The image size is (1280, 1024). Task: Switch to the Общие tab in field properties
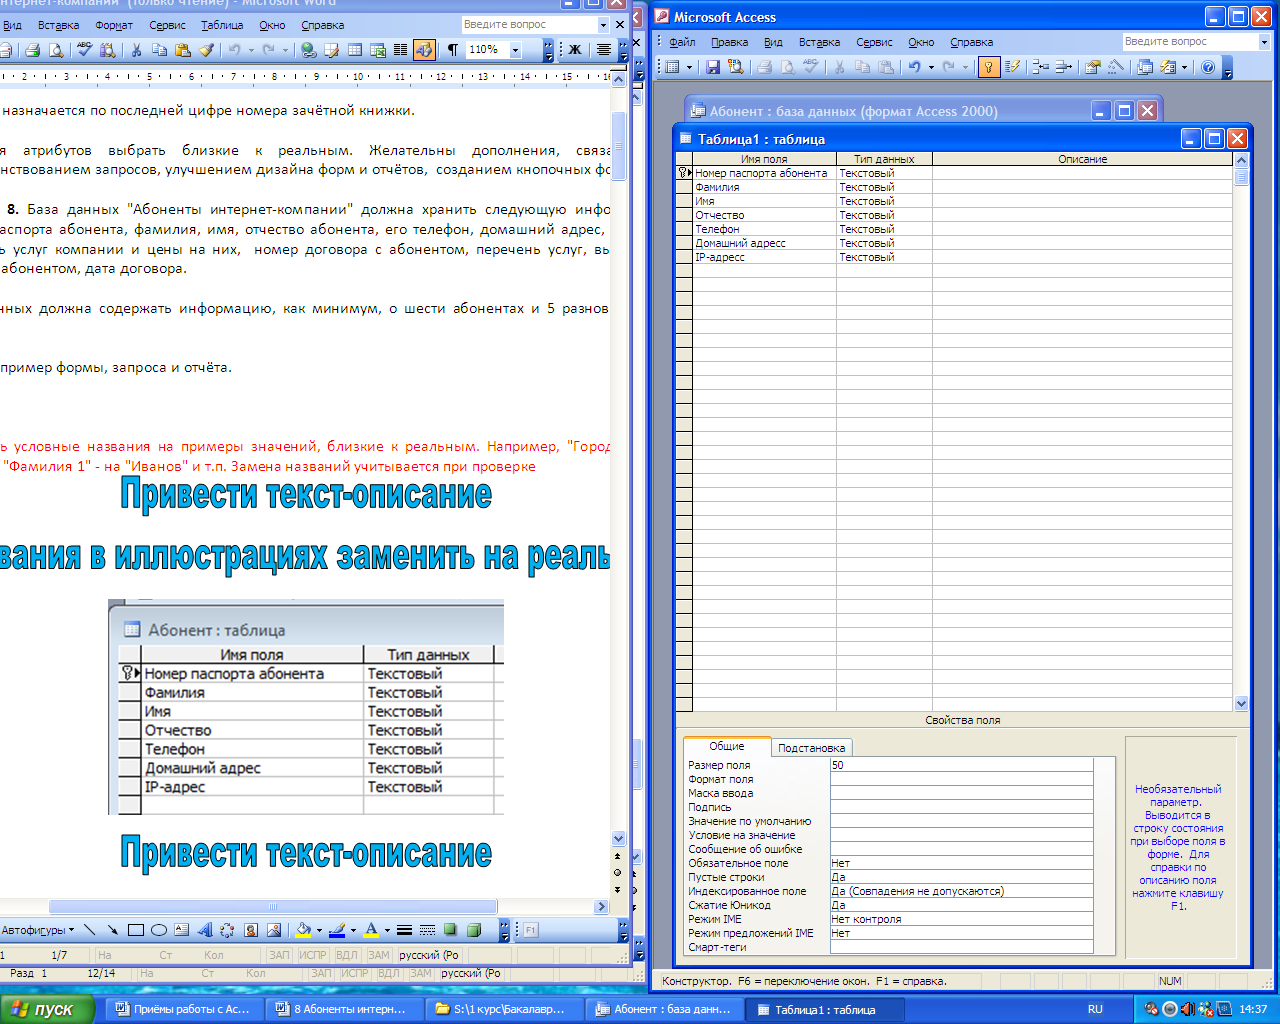[727, 746]
